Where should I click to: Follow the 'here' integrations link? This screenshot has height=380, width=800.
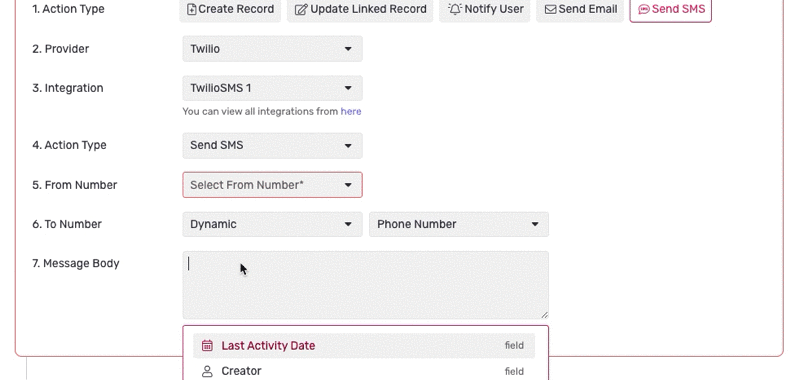pyautogui.click(x=351, y=111)
